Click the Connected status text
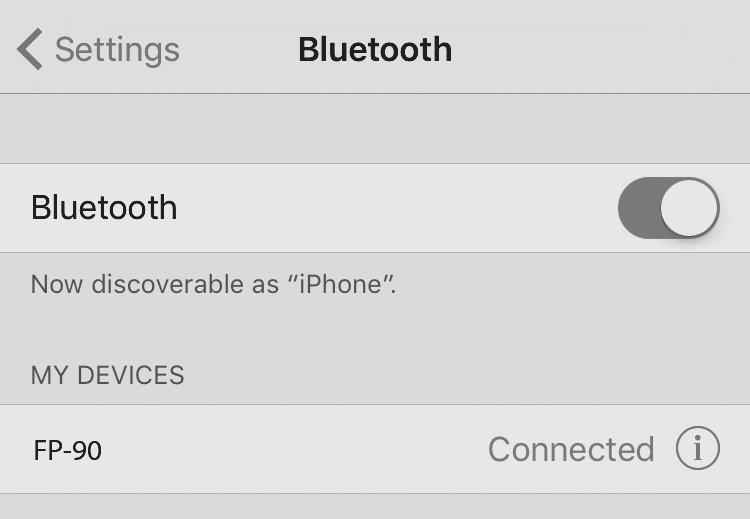 (x=571, y=449)
